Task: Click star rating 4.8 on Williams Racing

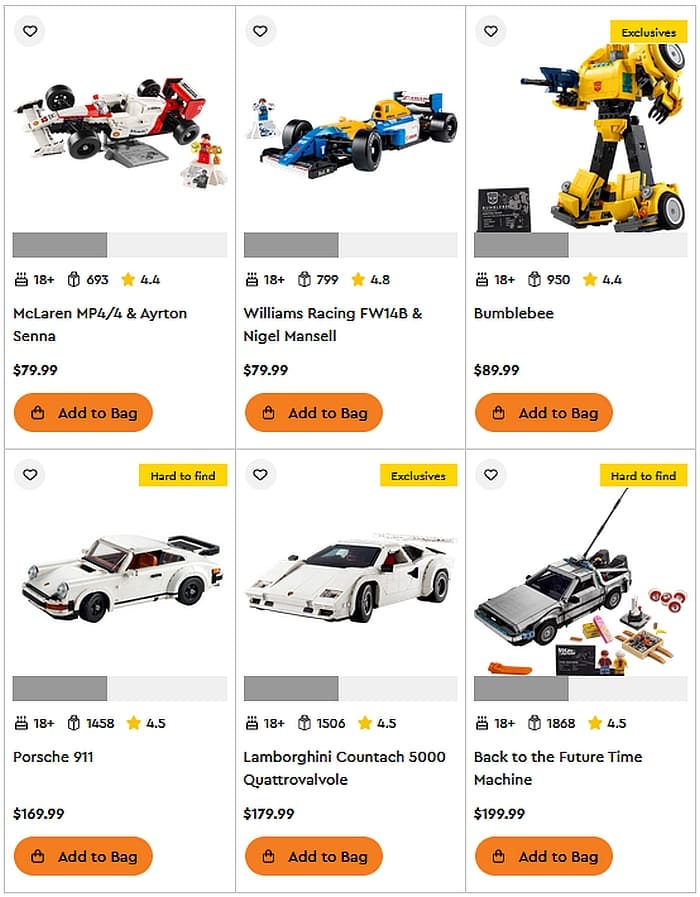Action: tap(371, 280)
